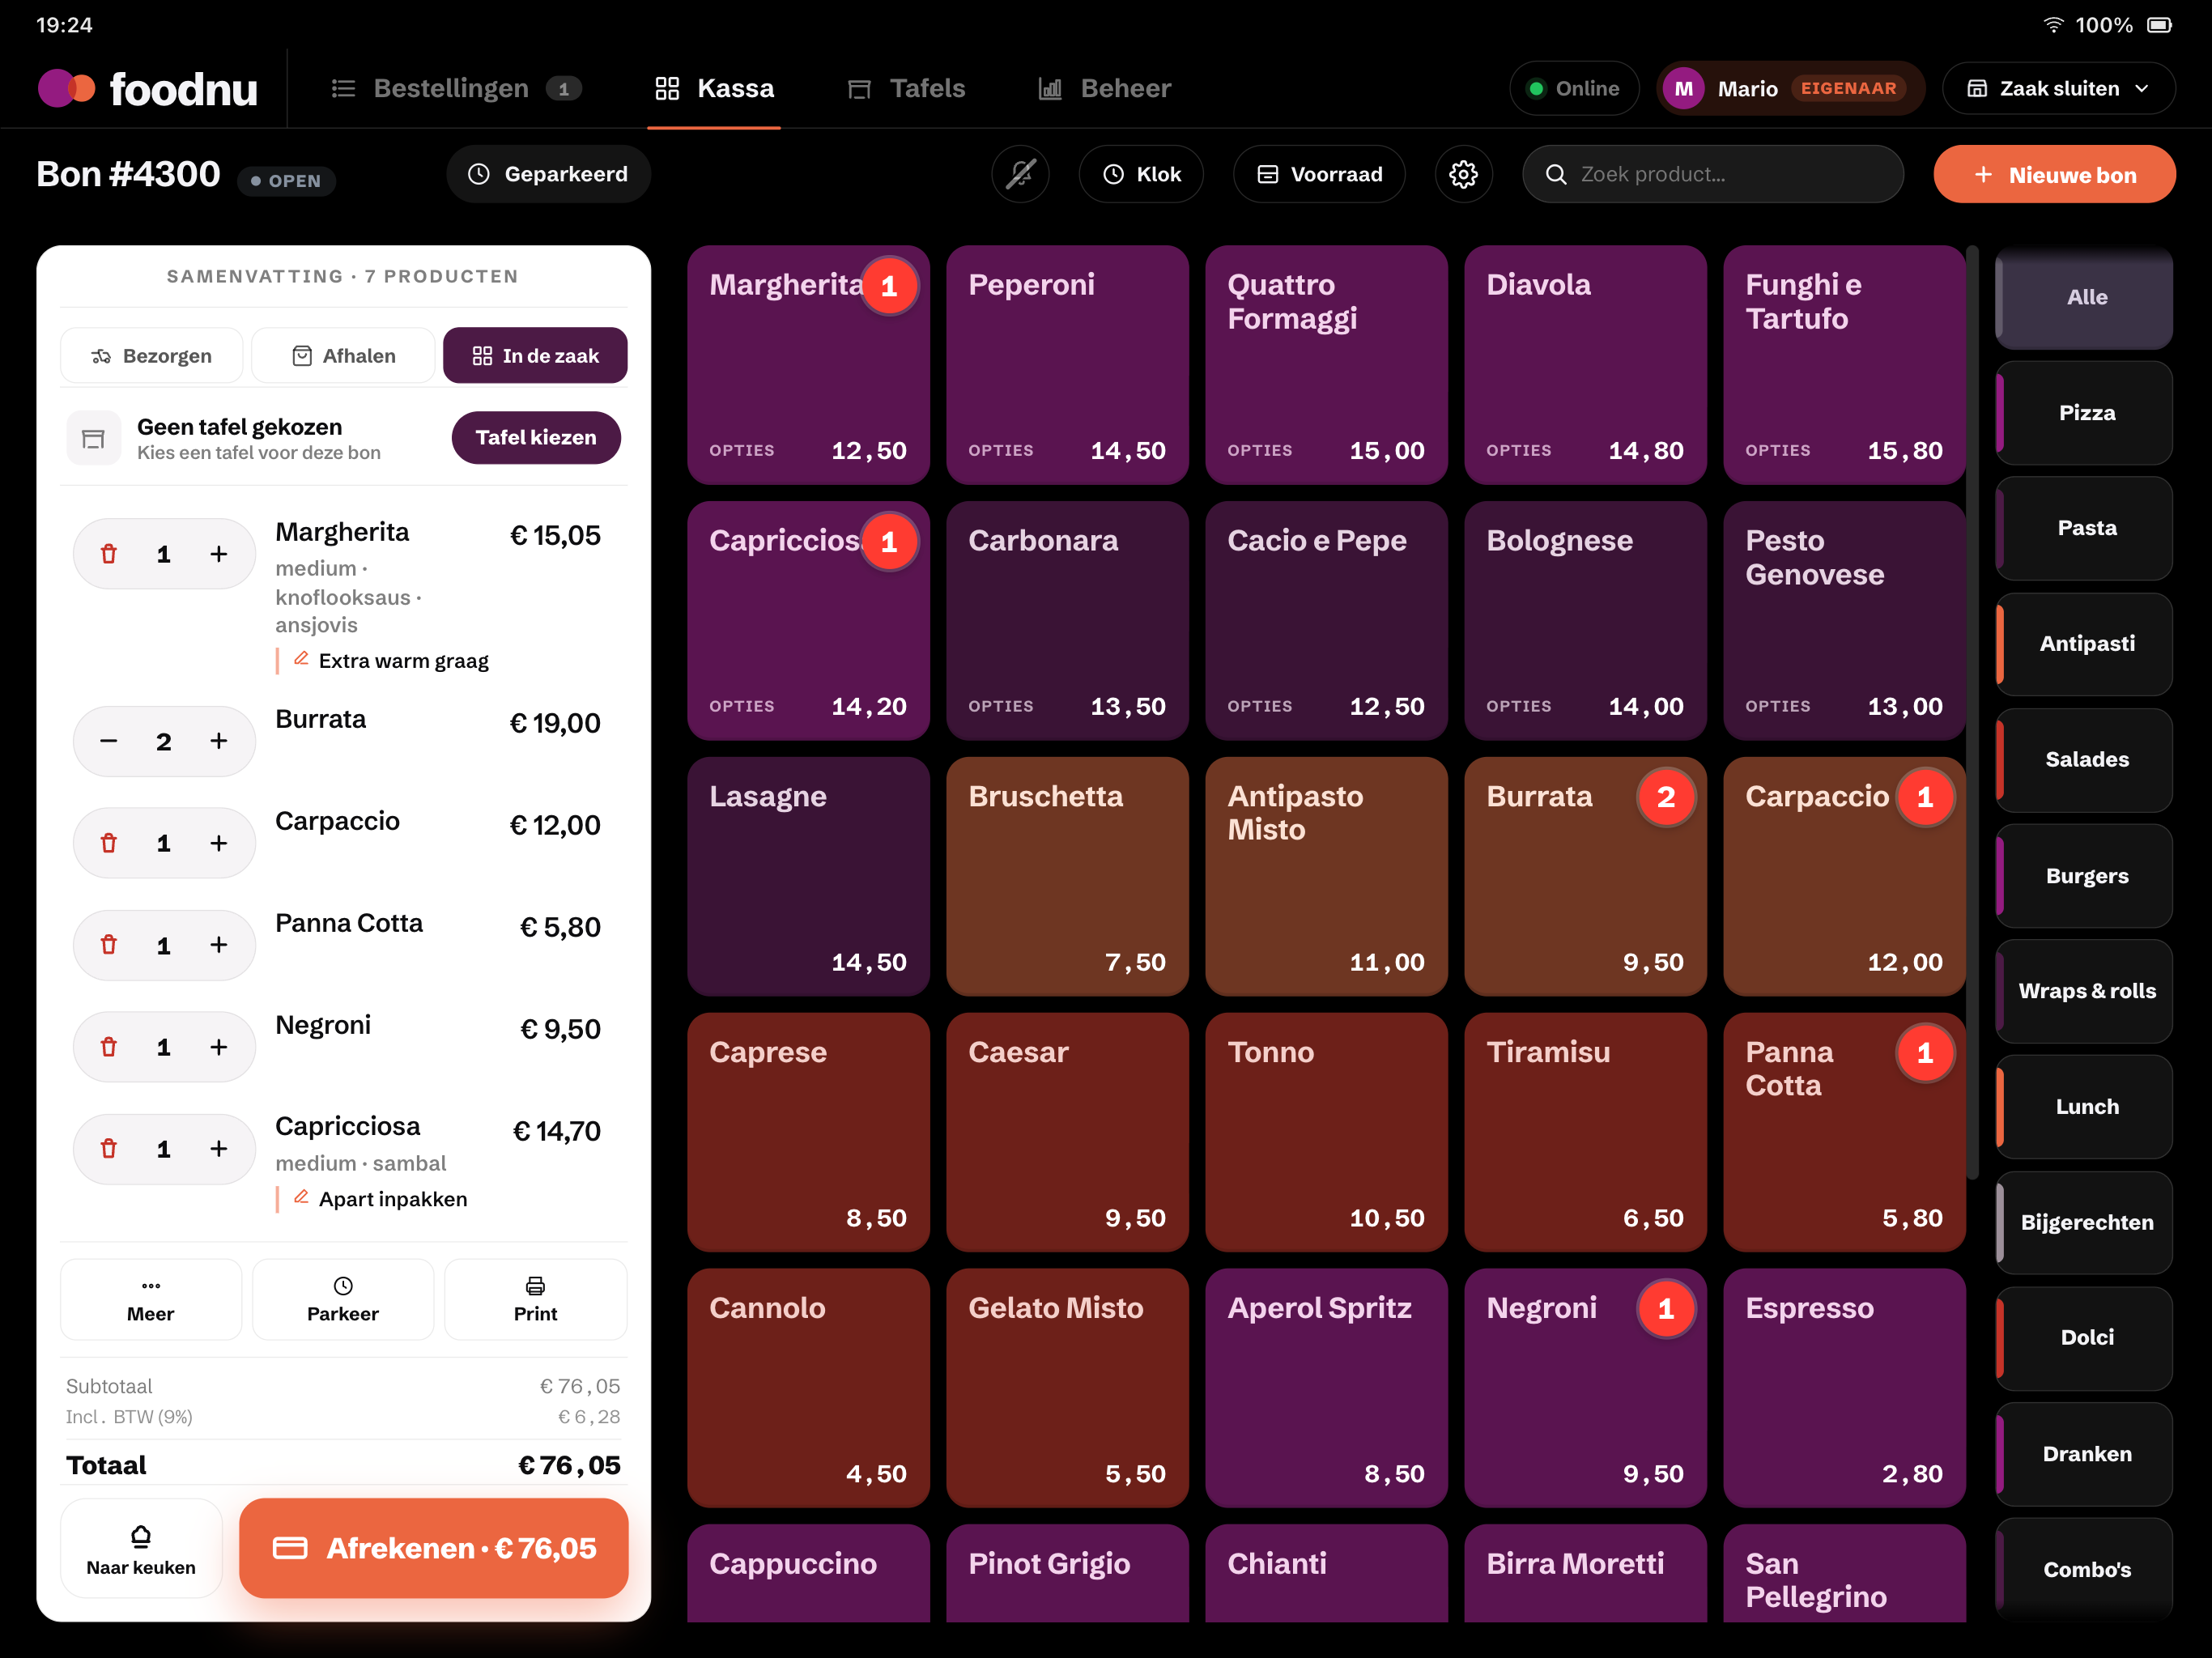Click the crossed-out pencil icon in toolbar
This screenshot has height=1658, width=2212.
(1020, 174)
